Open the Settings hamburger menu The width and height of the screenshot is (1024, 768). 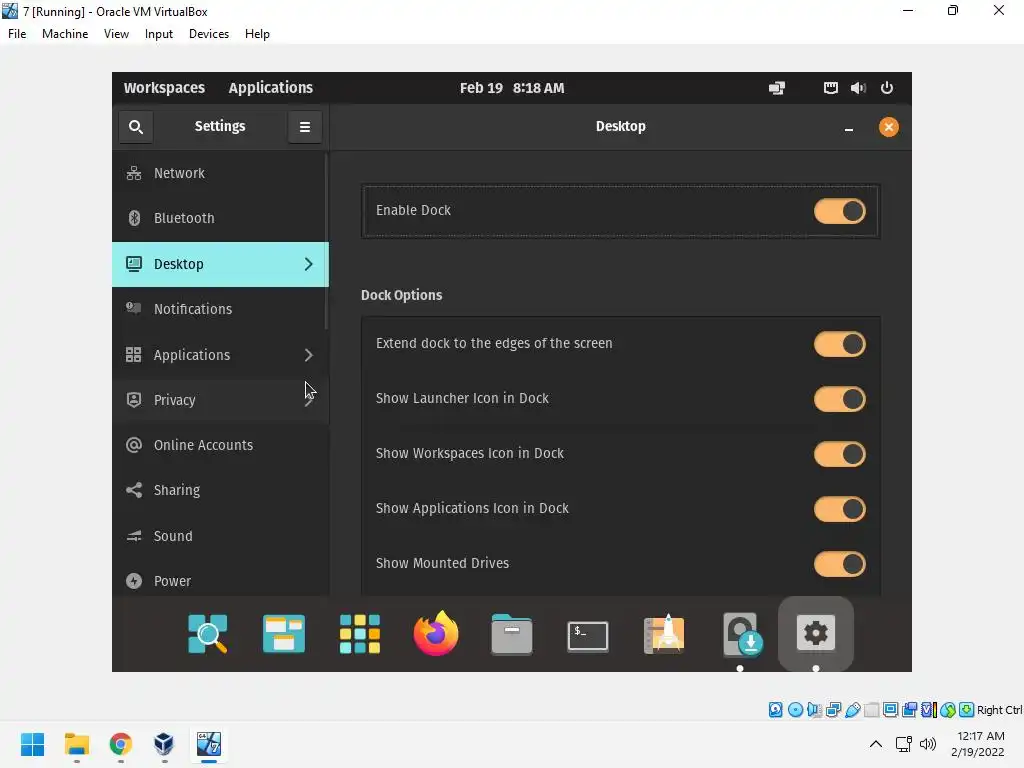[304, 127]
